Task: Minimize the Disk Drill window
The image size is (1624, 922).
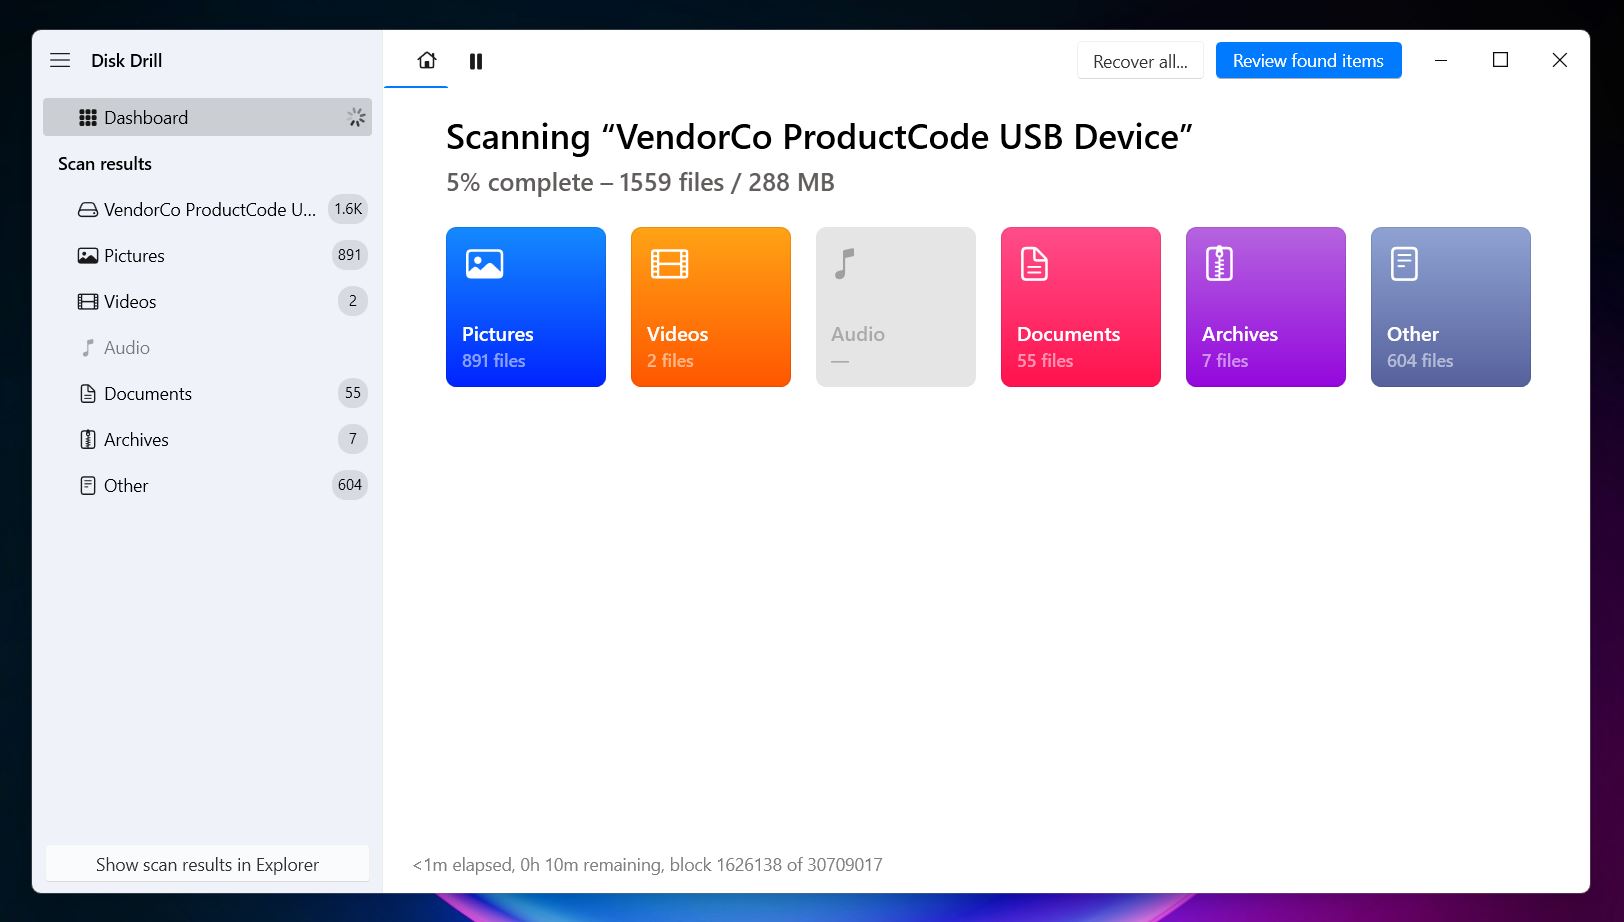Action: (x=1441, y=60)
